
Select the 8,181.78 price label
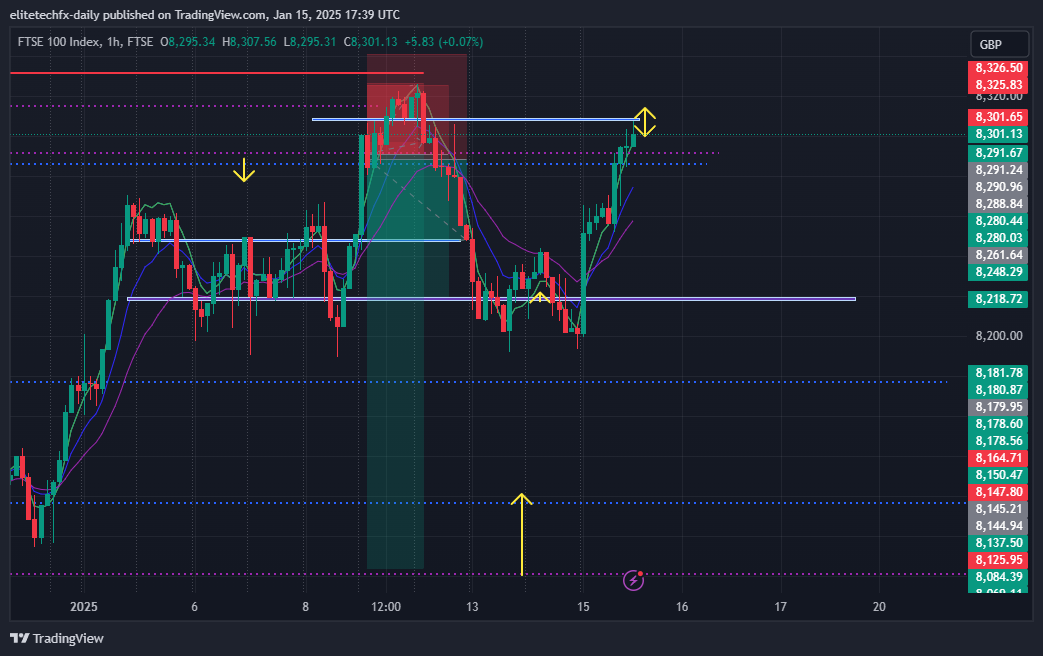click(x=998, y=373)
